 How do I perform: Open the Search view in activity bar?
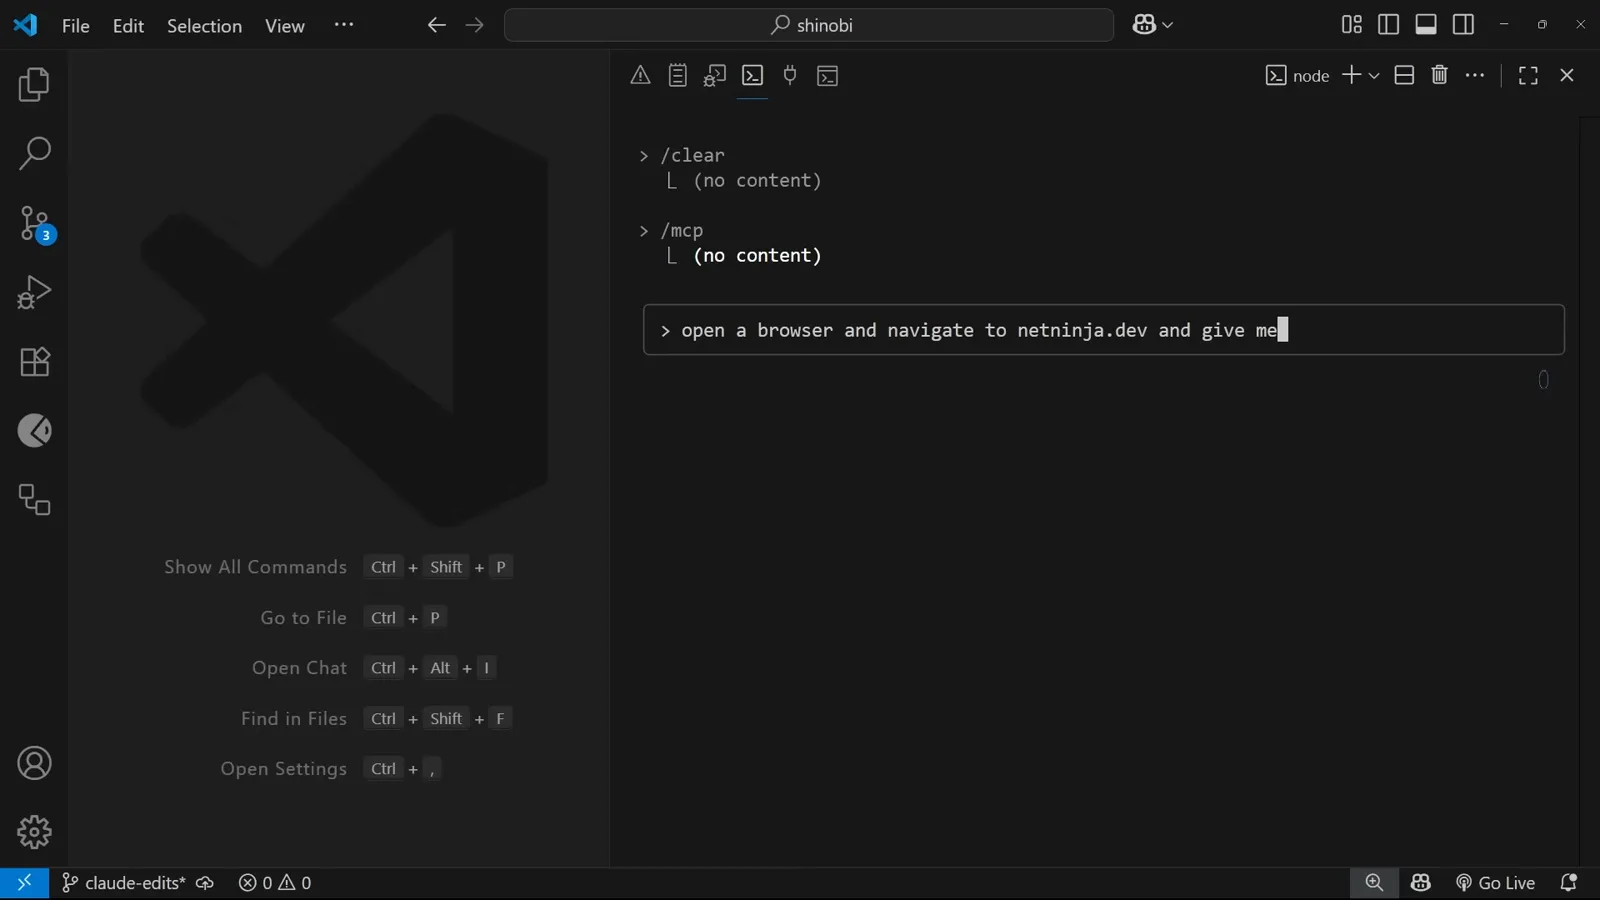point(34,154)
